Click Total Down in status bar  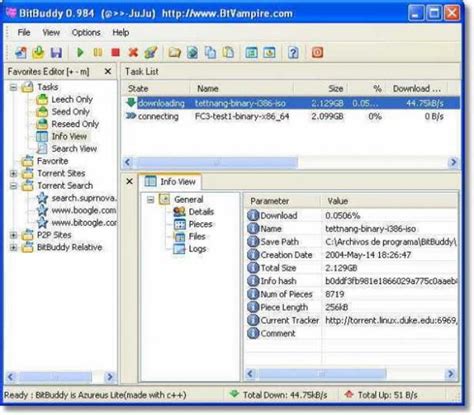(x=280, y=395)
